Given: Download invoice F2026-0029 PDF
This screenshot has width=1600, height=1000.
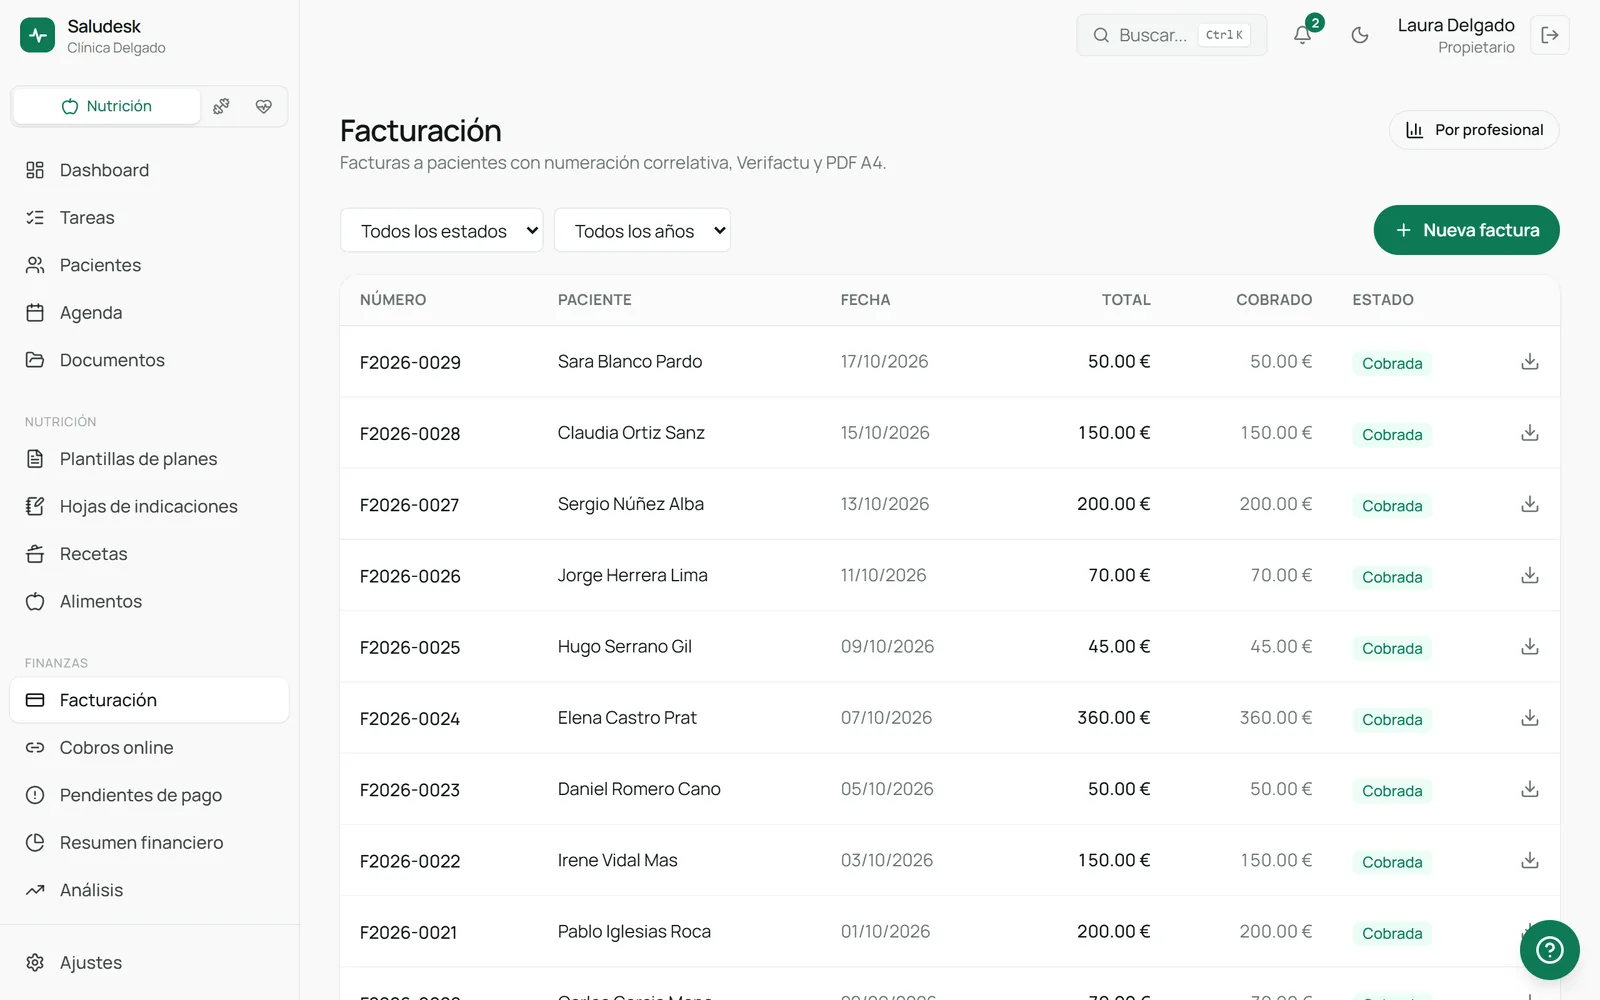Looking at the screenshot, I should click(1529, 362).
